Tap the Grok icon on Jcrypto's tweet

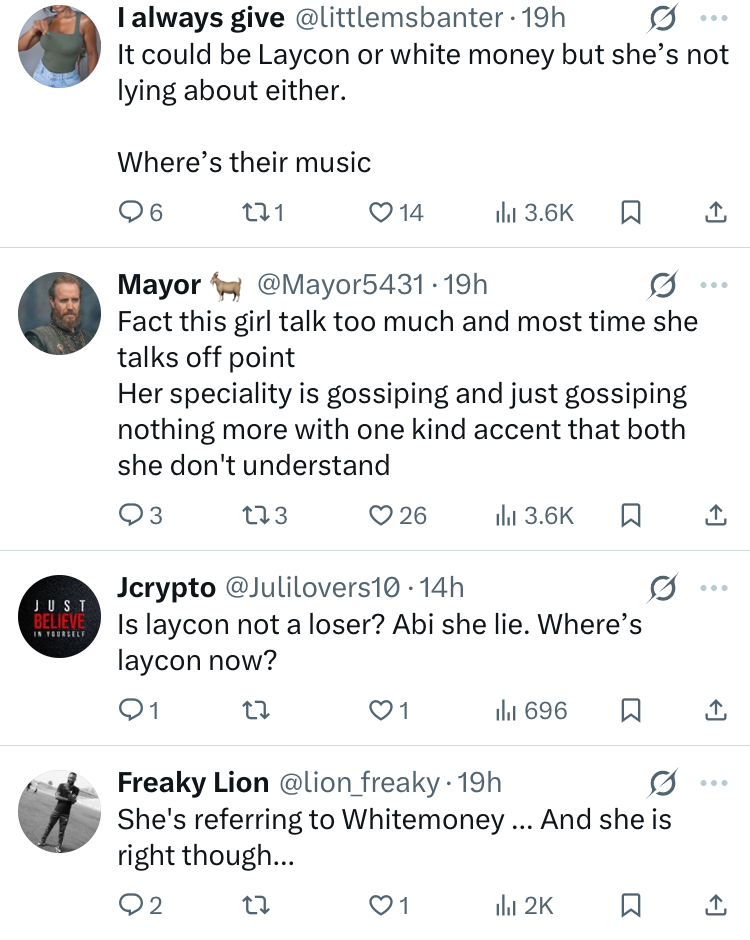tap(662, 588)
